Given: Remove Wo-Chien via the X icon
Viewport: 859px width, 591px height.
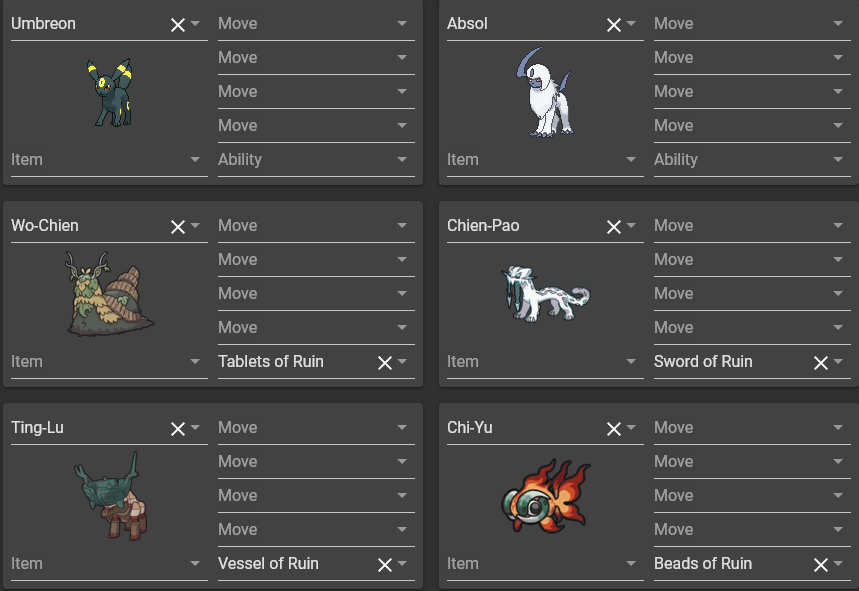Looking at the screenshot, I should (x=177, y=227).
